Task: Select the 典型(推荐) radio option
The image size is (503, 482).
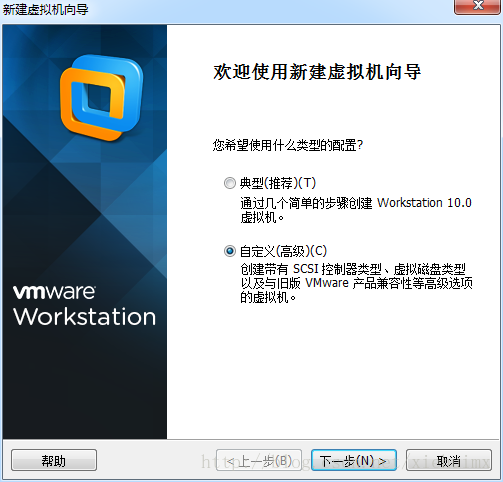Action: 230,183
